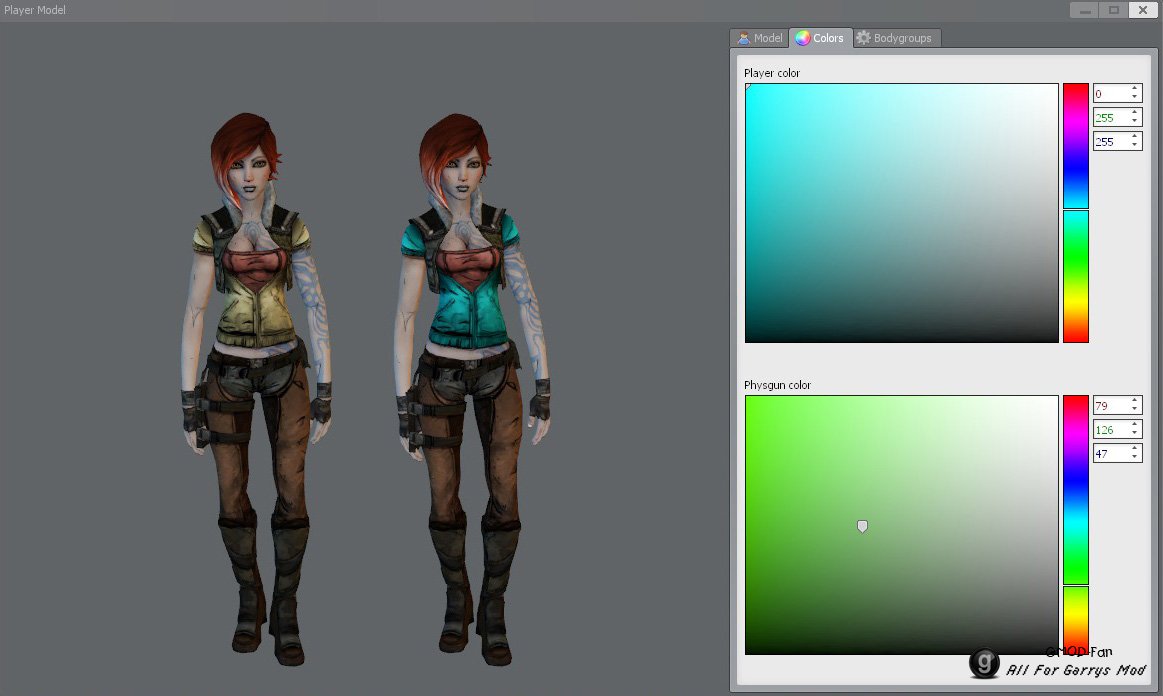Screen dimensions: 1163x696
Task: Close the Player Model window
Action: pos(1142,10)
